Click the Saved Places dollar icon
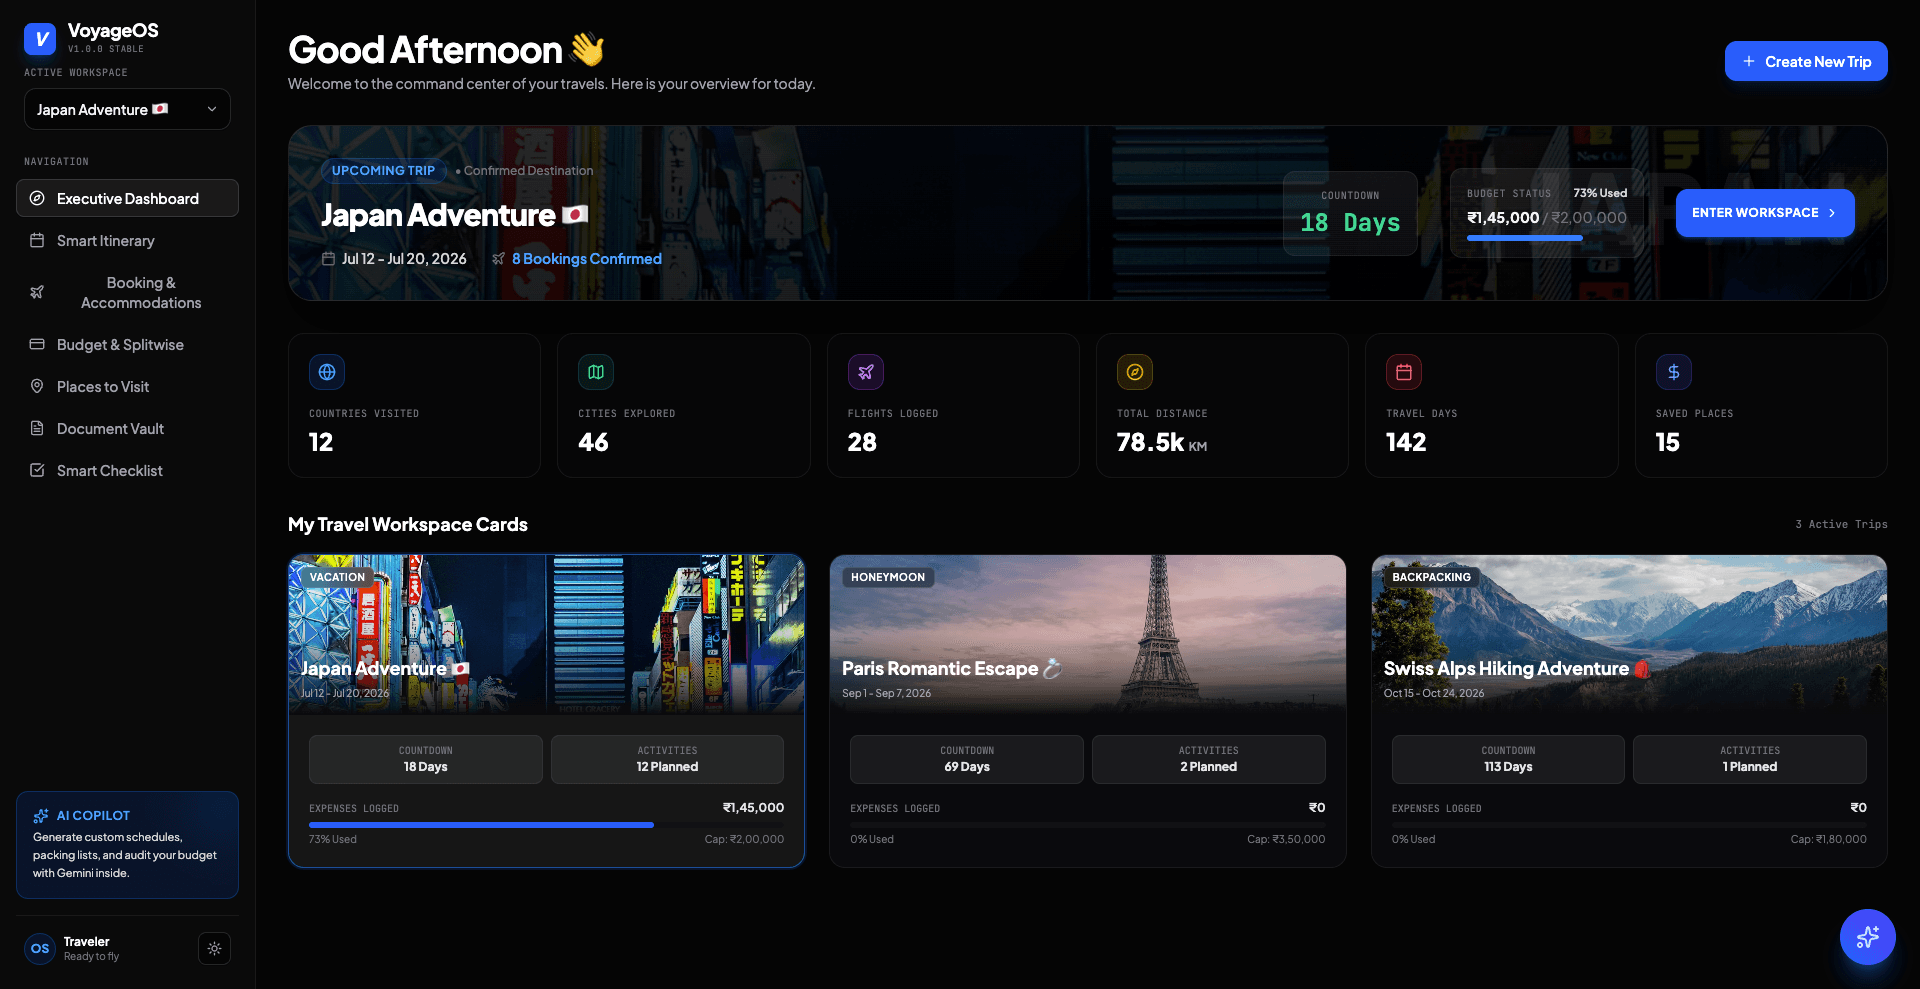 click(x=1674, y=372)
